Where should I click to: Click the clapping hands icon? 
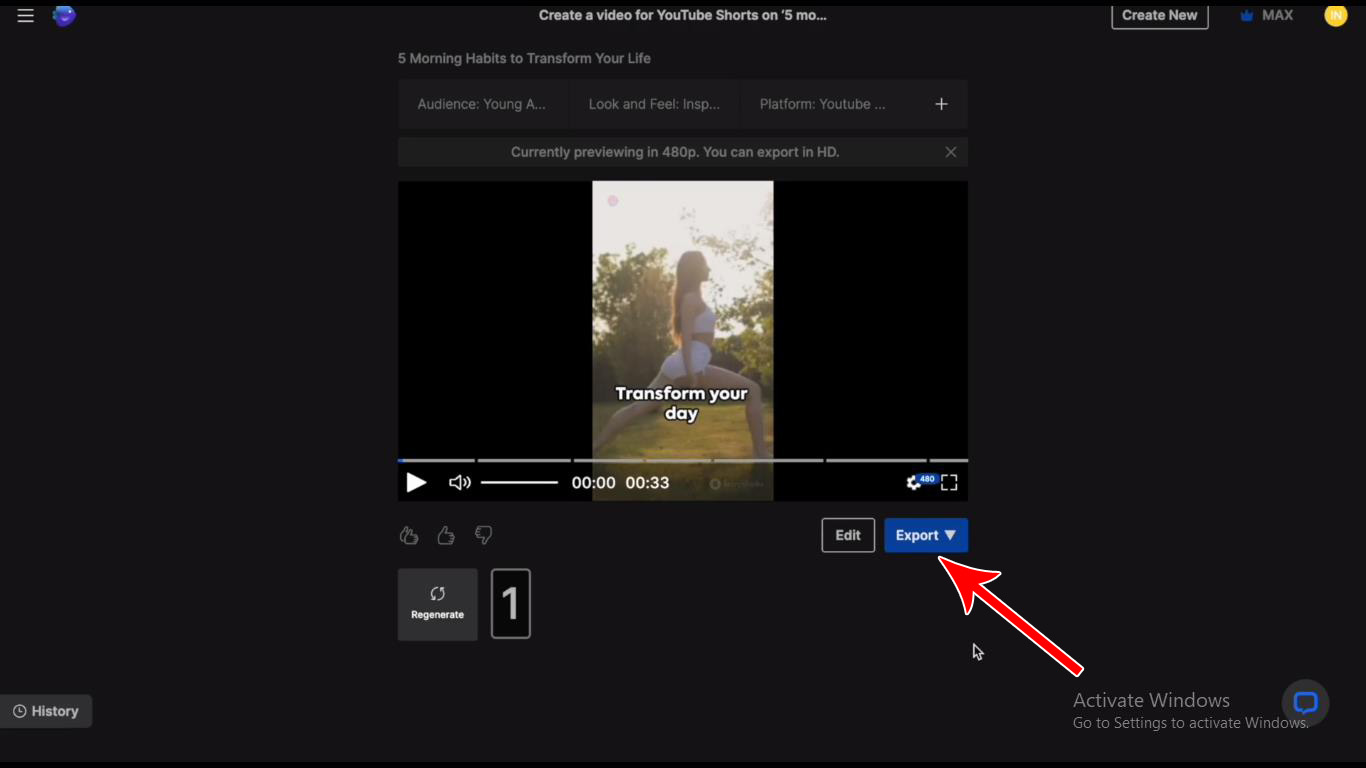click(x=409, y=536)
